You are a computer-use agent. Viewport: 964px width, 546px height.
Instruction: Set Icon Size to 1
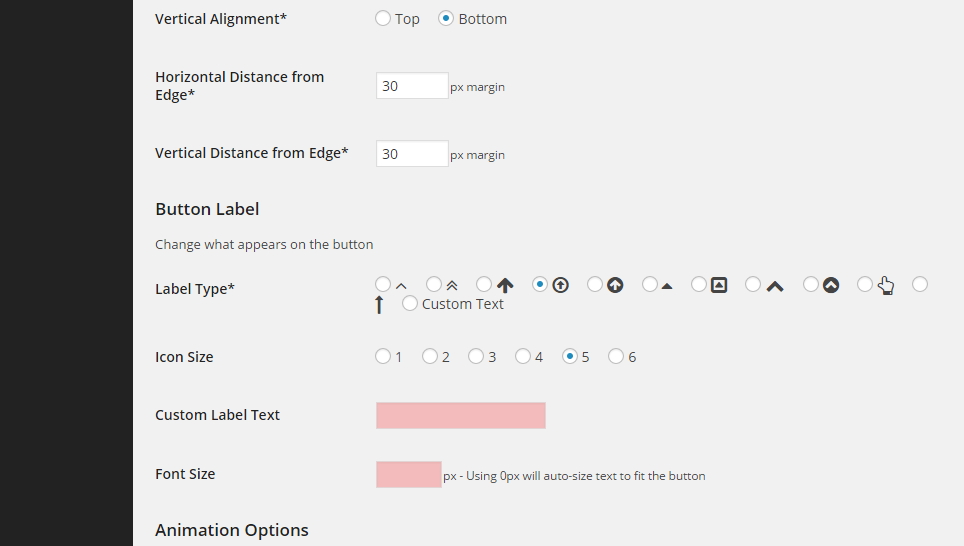tap(383, 356)
